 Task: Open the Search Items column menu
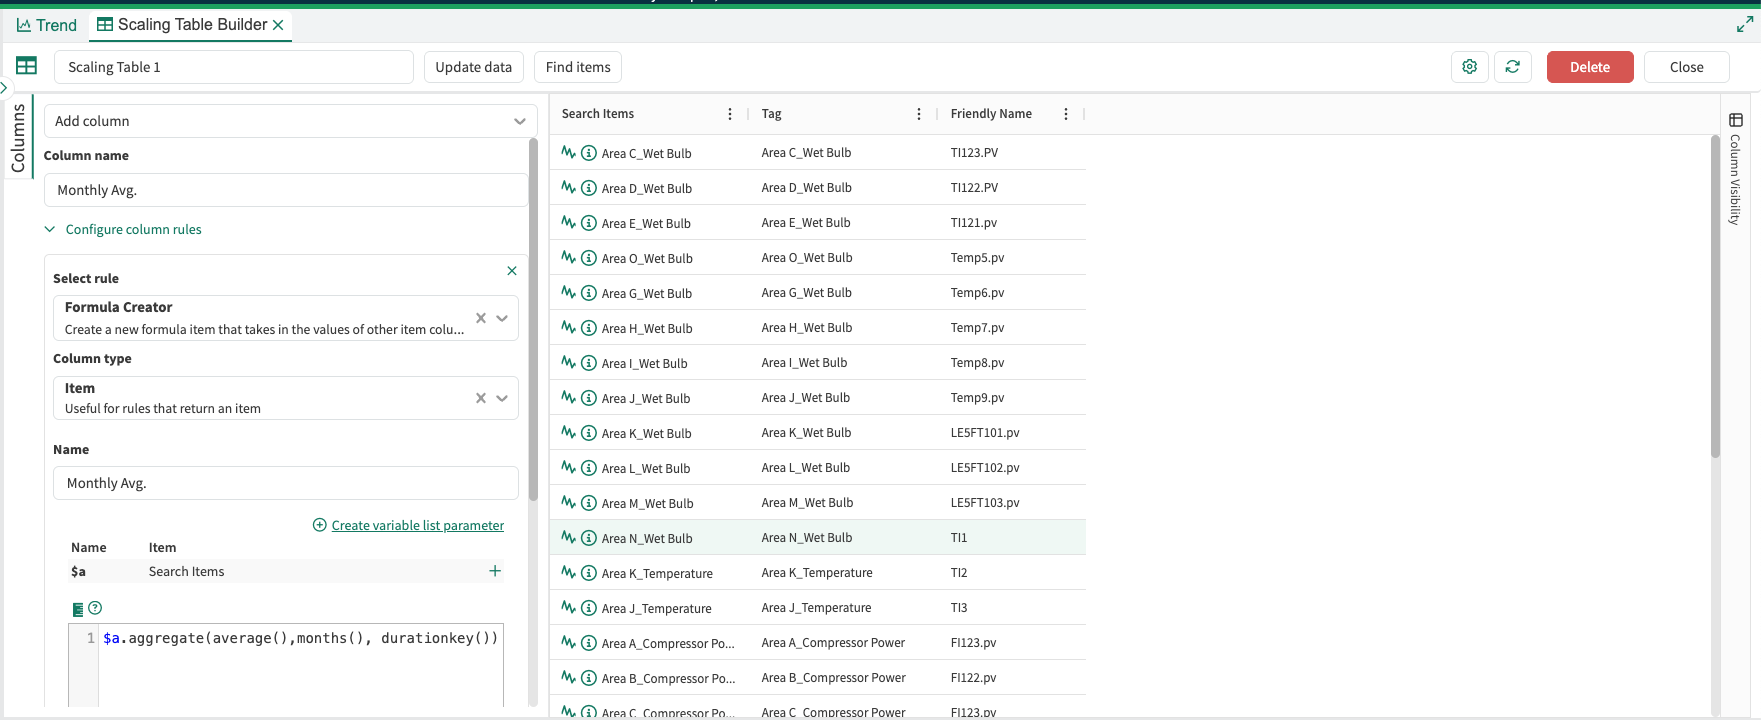pyautogui.click(x=729, y=114)
